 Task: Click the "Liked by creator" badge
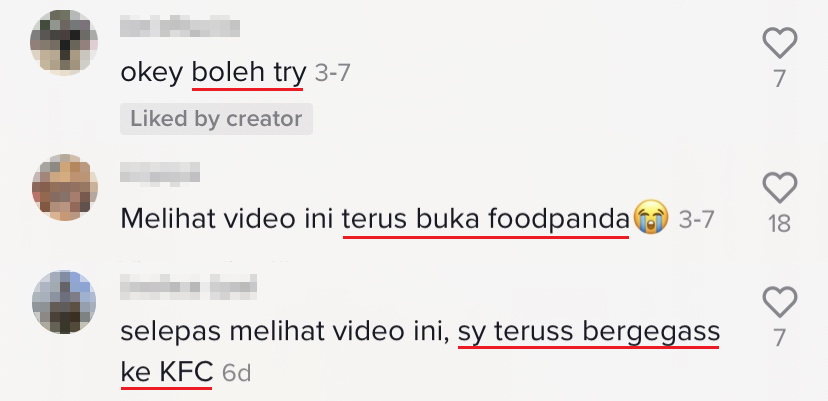tap(217, 119)
